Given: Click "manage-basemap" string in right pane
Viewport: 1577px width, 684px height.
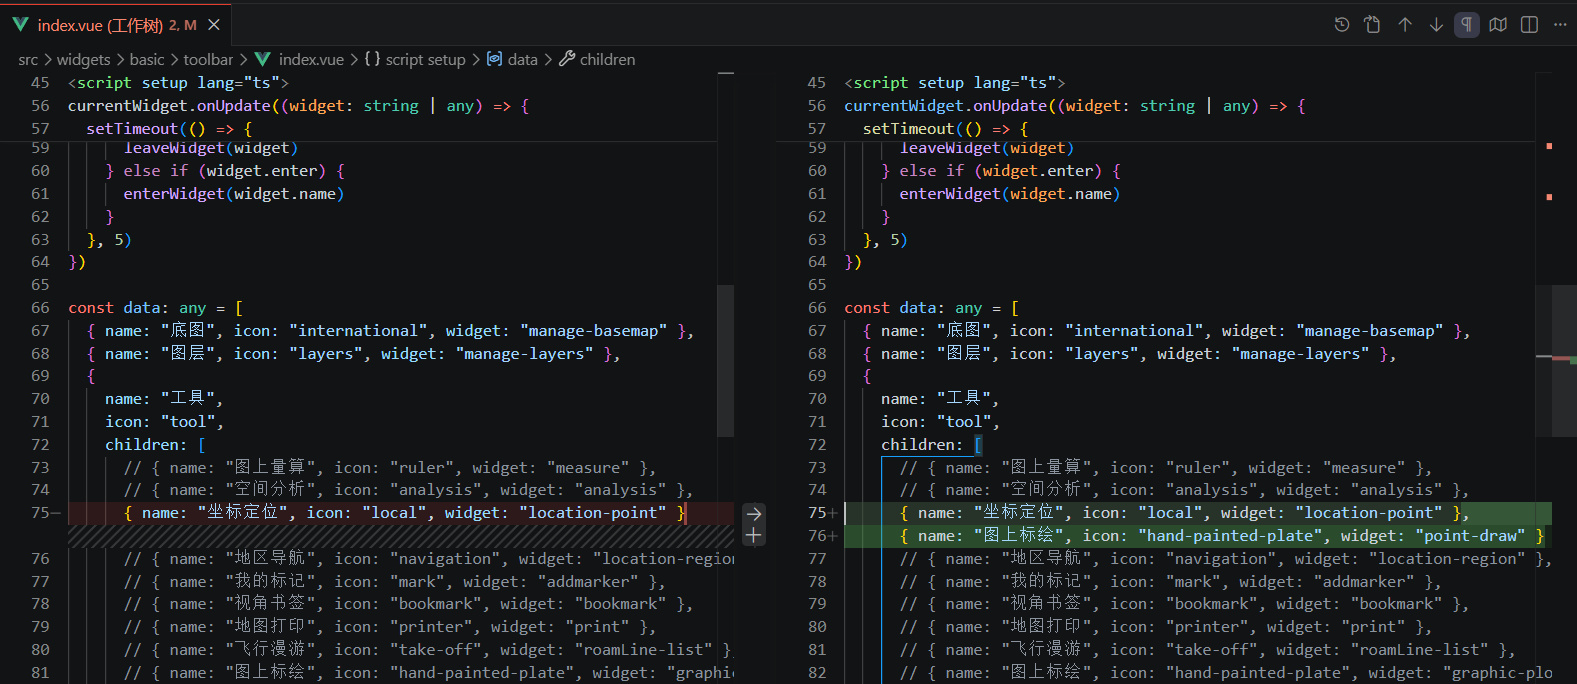Looking at the screenshot, I should tap(1370, 331).
